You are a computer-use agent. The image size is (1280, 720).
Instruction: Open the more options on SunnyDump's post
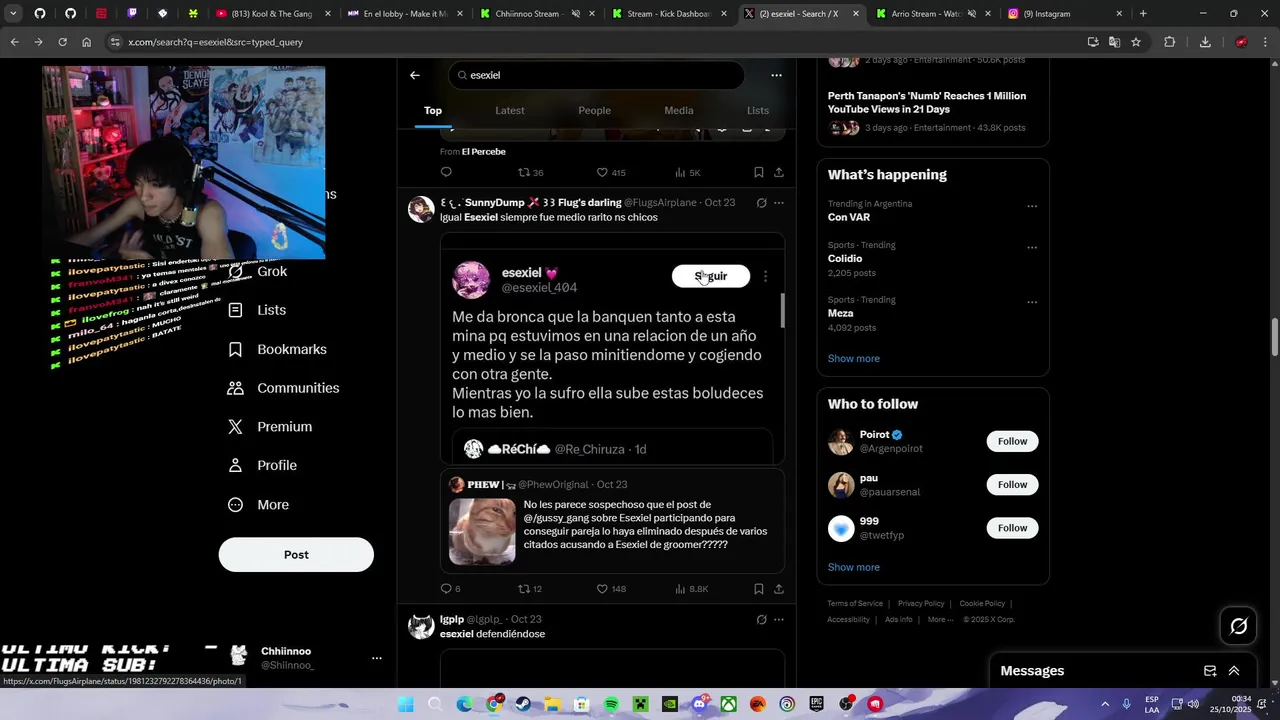point(779,203)
